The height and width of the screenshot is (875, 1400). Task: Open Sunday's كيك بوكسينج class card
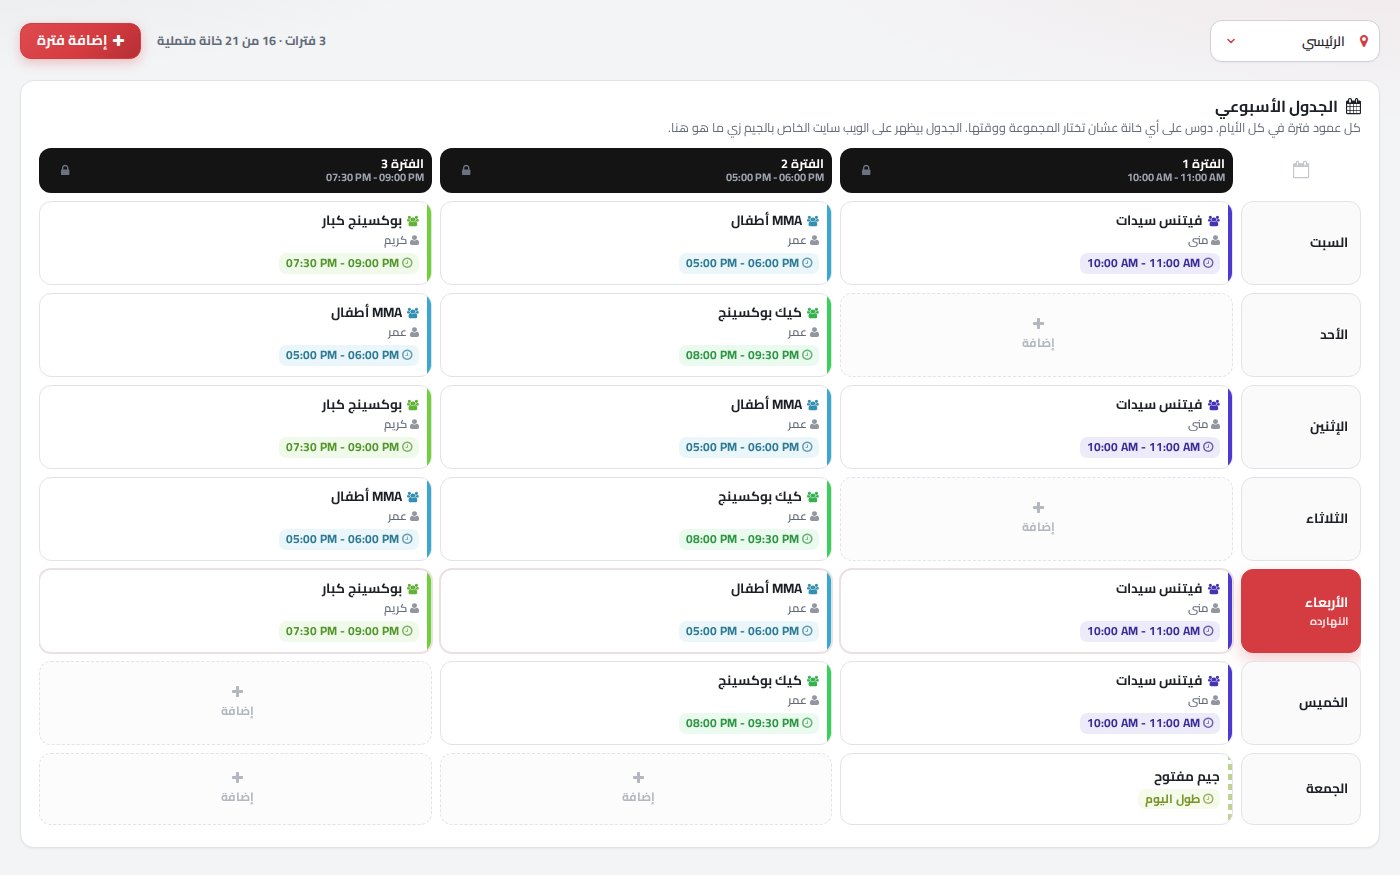tap(636, 335)
